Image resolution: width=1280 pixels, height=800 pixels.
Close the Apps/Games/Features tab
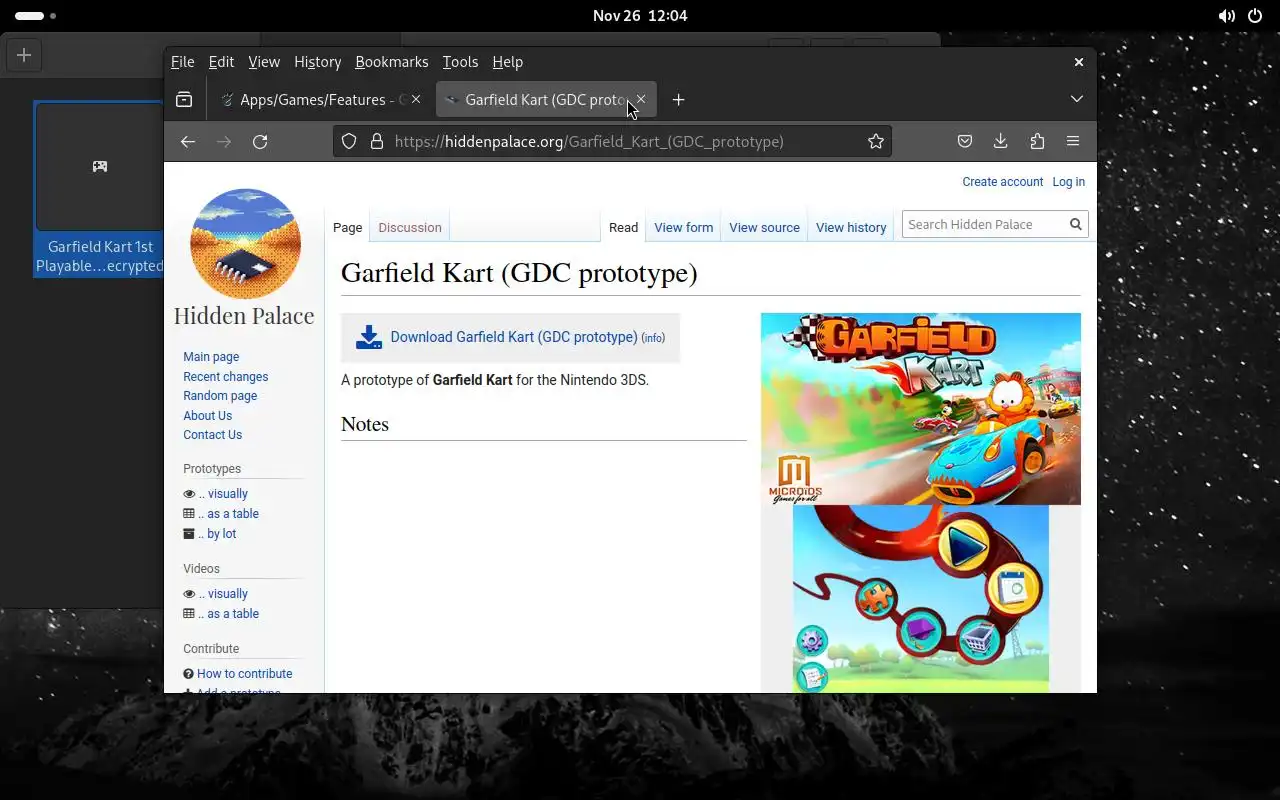point(416,99)
